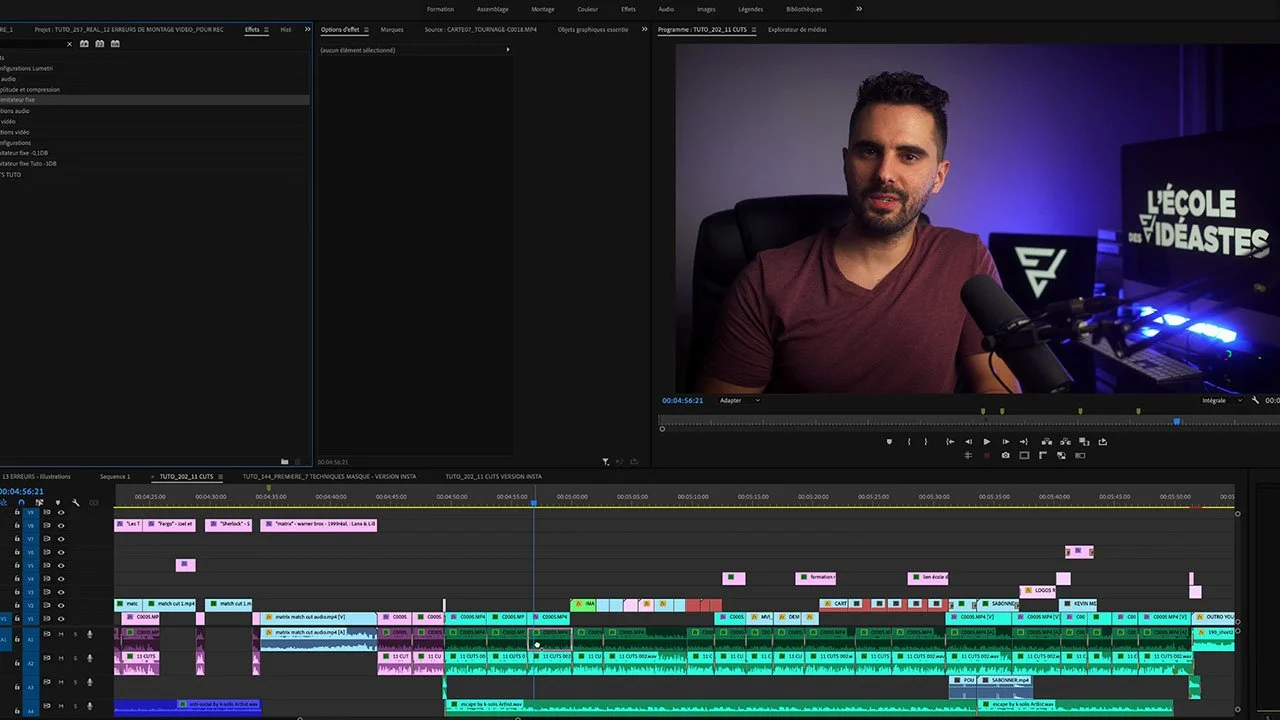Step forward one frame in Program monitor
Viewport: 1280px width, 720px height.
(1005, 441)
